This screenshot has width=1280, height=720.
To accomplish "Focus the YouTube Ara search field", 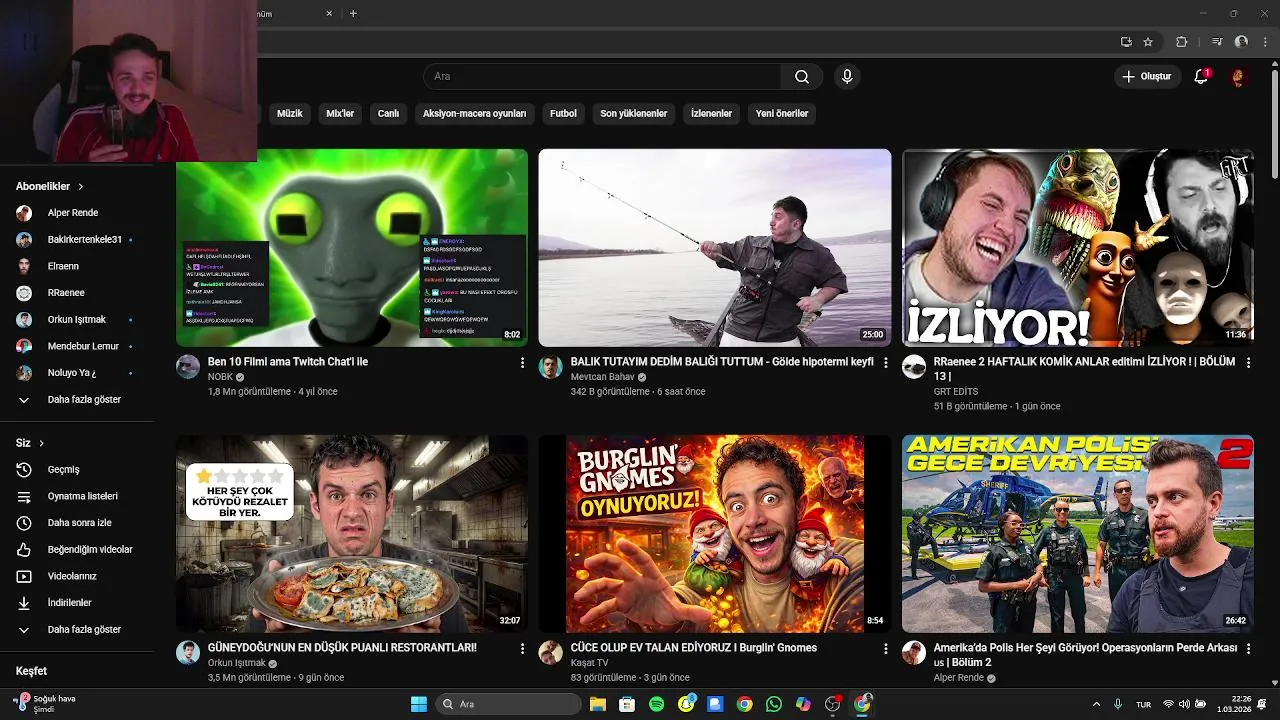I will point(602,77).
